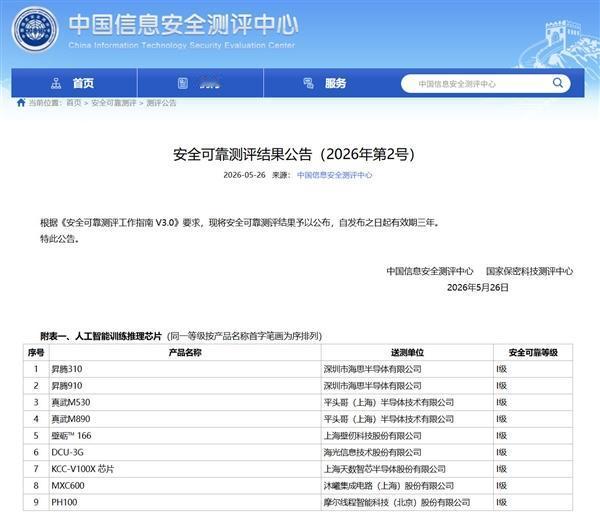Click 深圳市海思半导体有限公司 in 昇腾310 row

[372, 369]
